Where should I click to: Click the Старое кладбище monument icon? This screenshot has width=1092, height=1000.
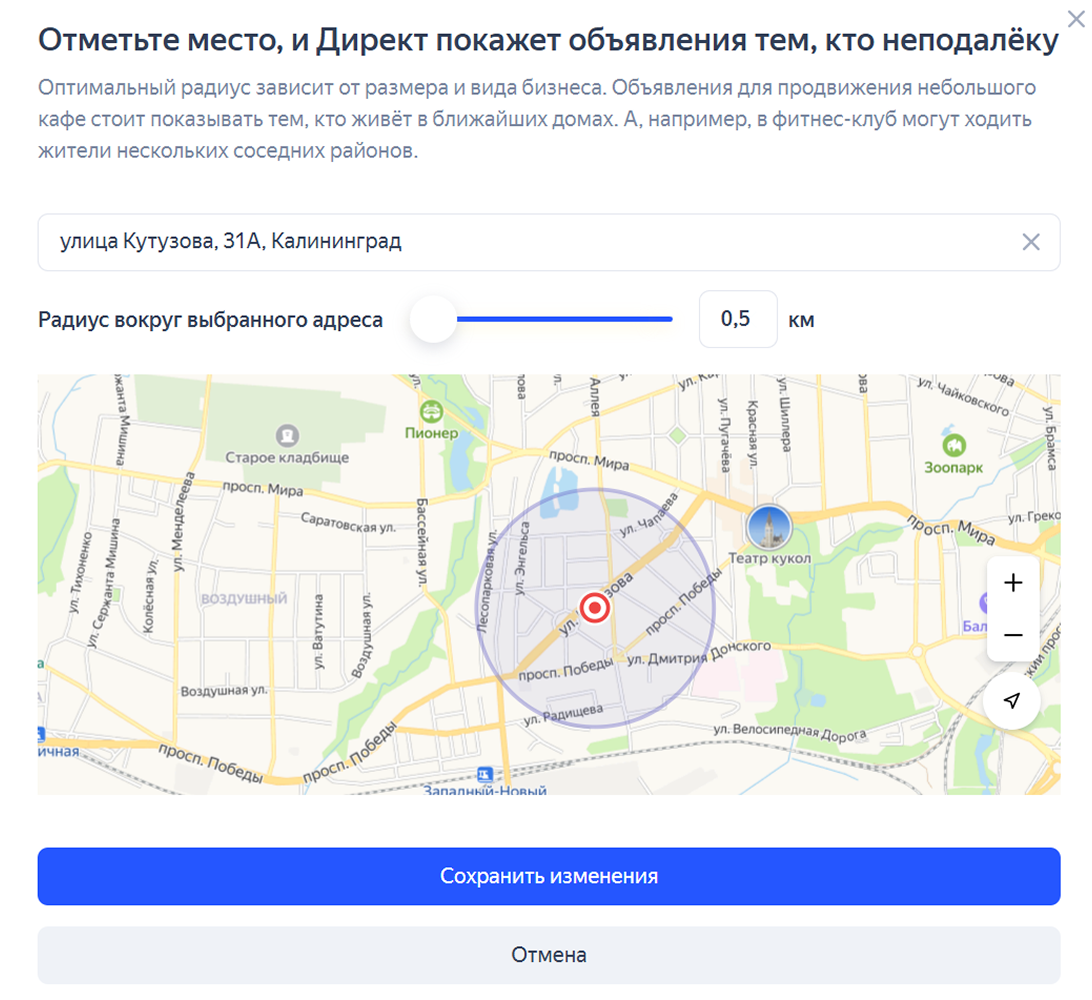click(289, 433)
